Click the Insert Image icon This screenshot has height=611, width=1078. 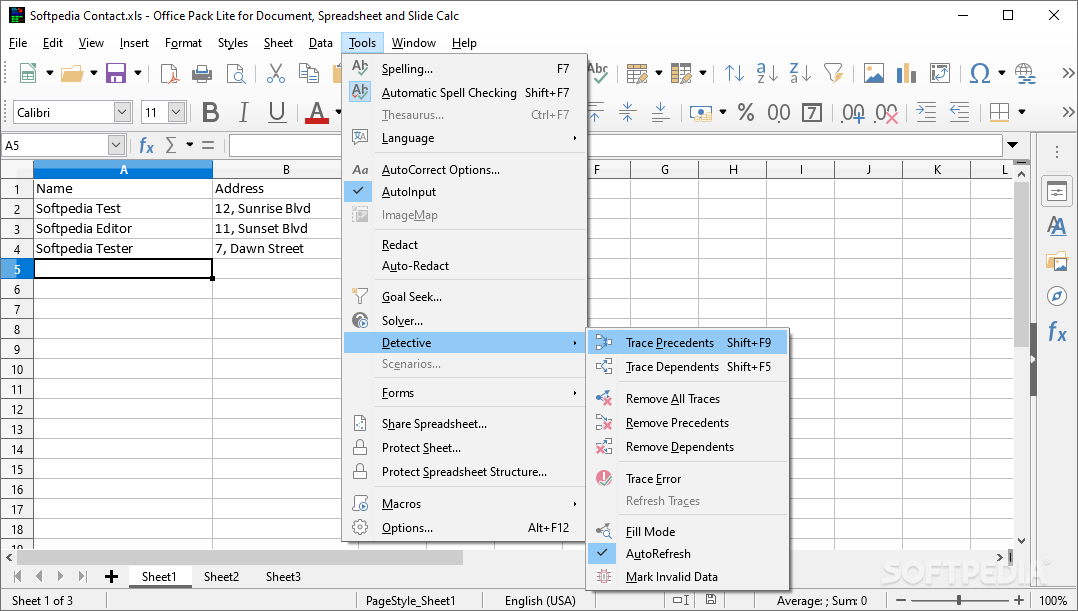874,73
